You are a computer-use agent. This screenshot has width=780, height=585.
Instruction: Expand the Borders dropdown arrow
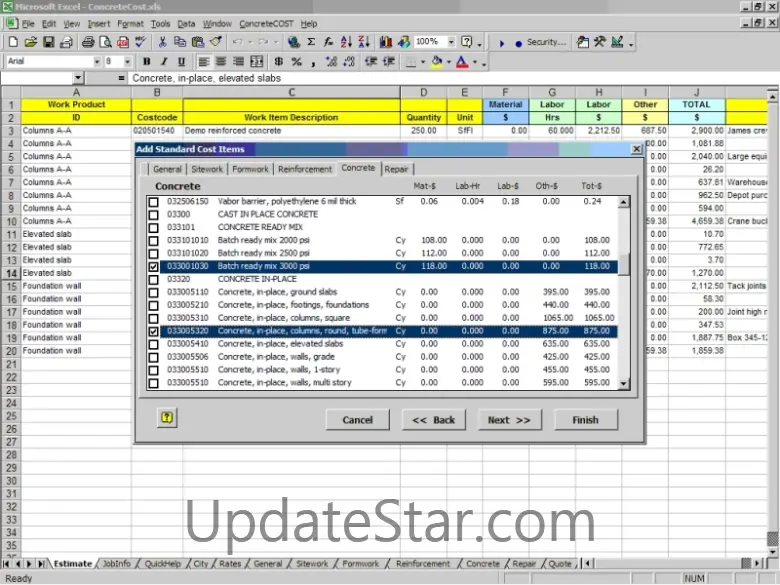(x=423, y=62)
